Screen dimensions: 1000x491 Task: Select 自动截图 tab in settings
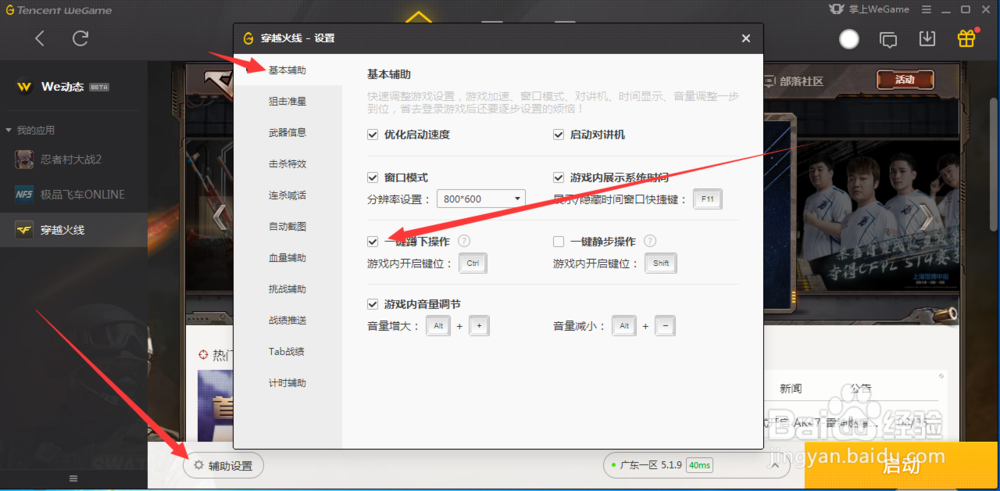[288, 226]
